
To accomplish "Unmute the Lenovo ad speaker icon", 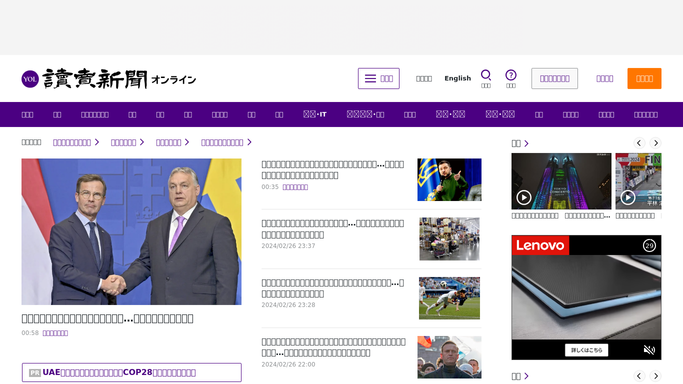I will tap(649, 350).
